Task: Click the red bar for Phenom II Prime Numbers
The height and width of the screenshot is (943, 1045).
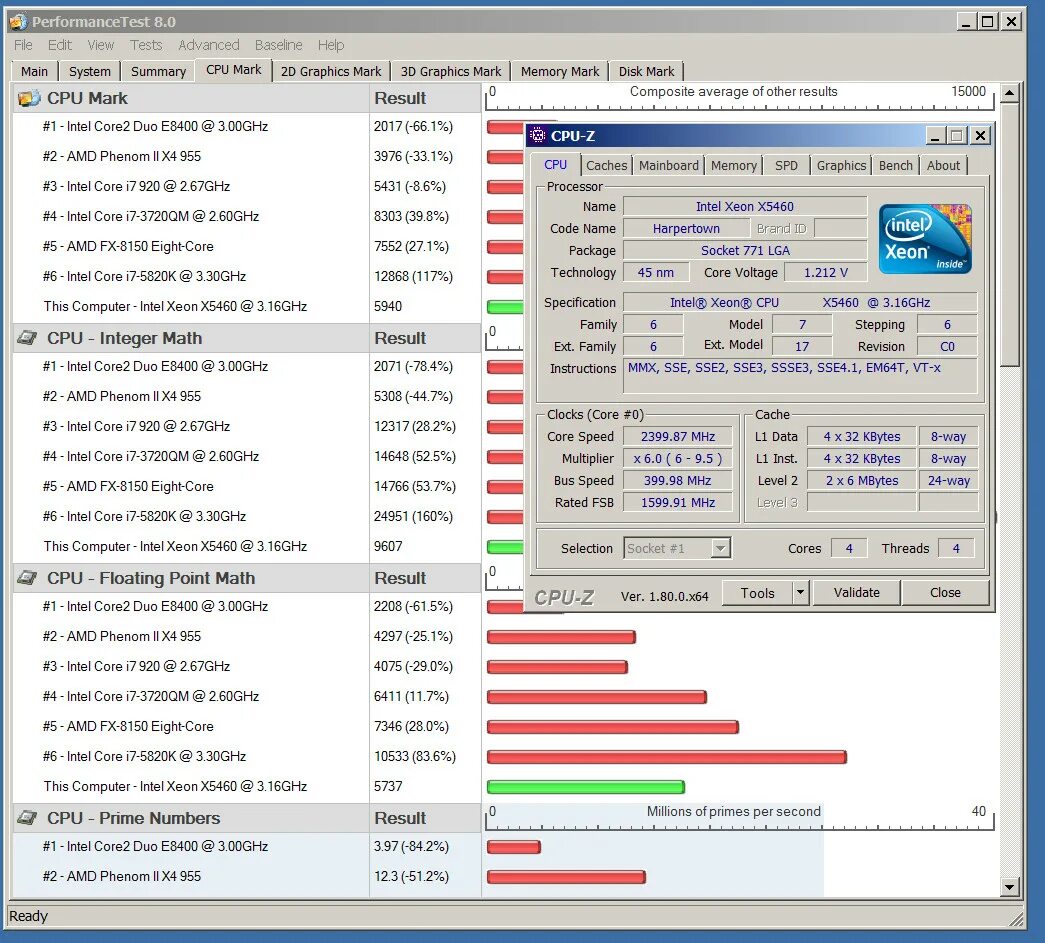Action: click(x=566, y=877)
